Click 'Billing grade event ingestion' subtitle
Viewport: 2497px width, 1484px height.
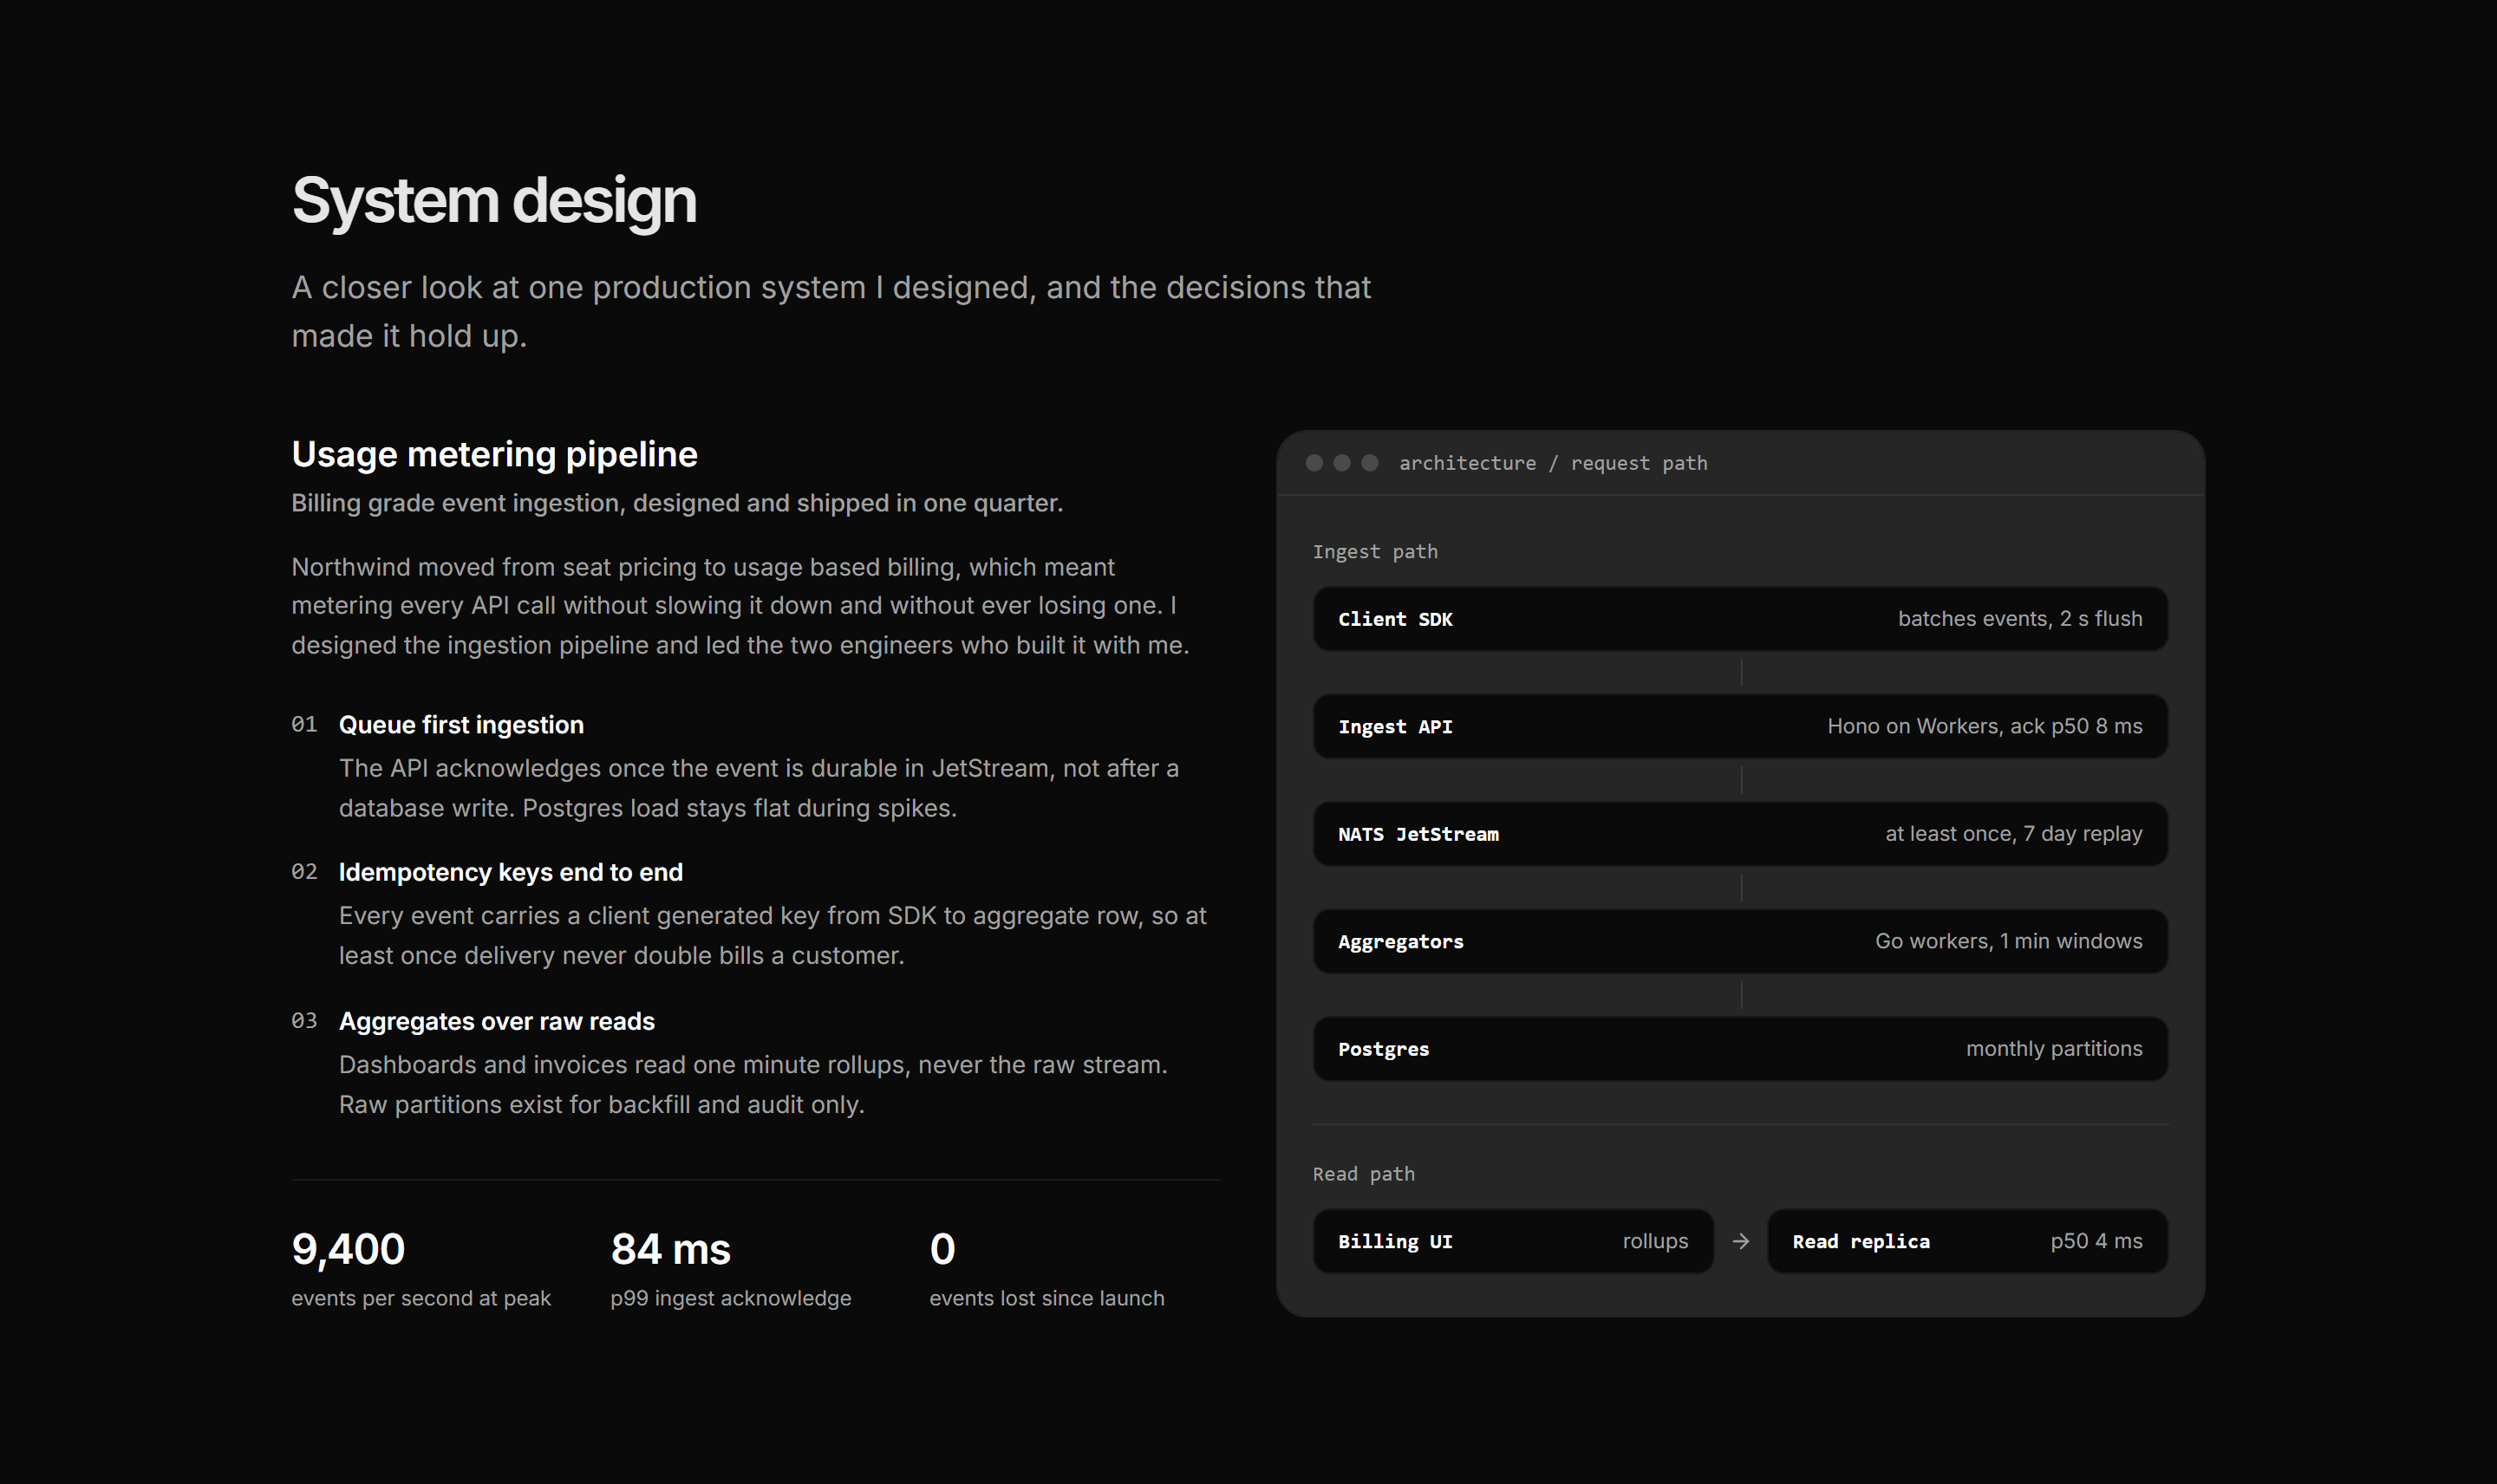tap(677, 503)
